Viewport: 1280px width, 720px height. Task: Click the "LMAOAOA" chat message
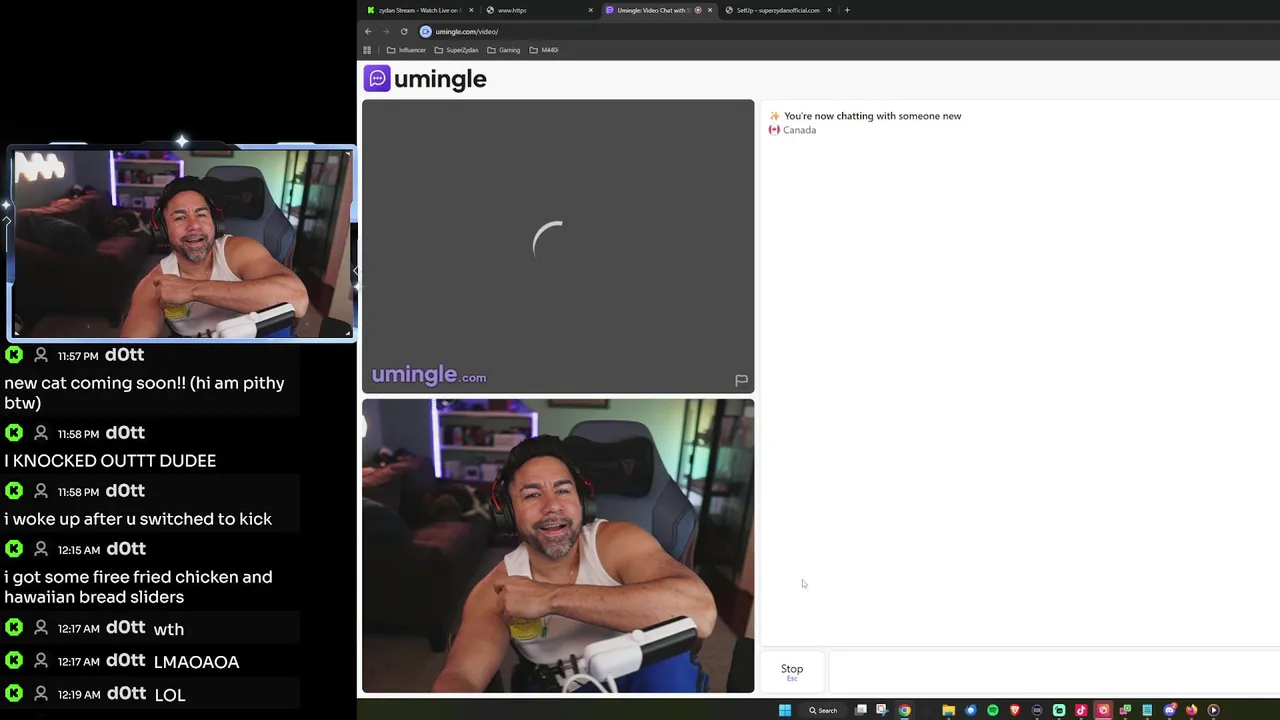[x=196, y=662]
